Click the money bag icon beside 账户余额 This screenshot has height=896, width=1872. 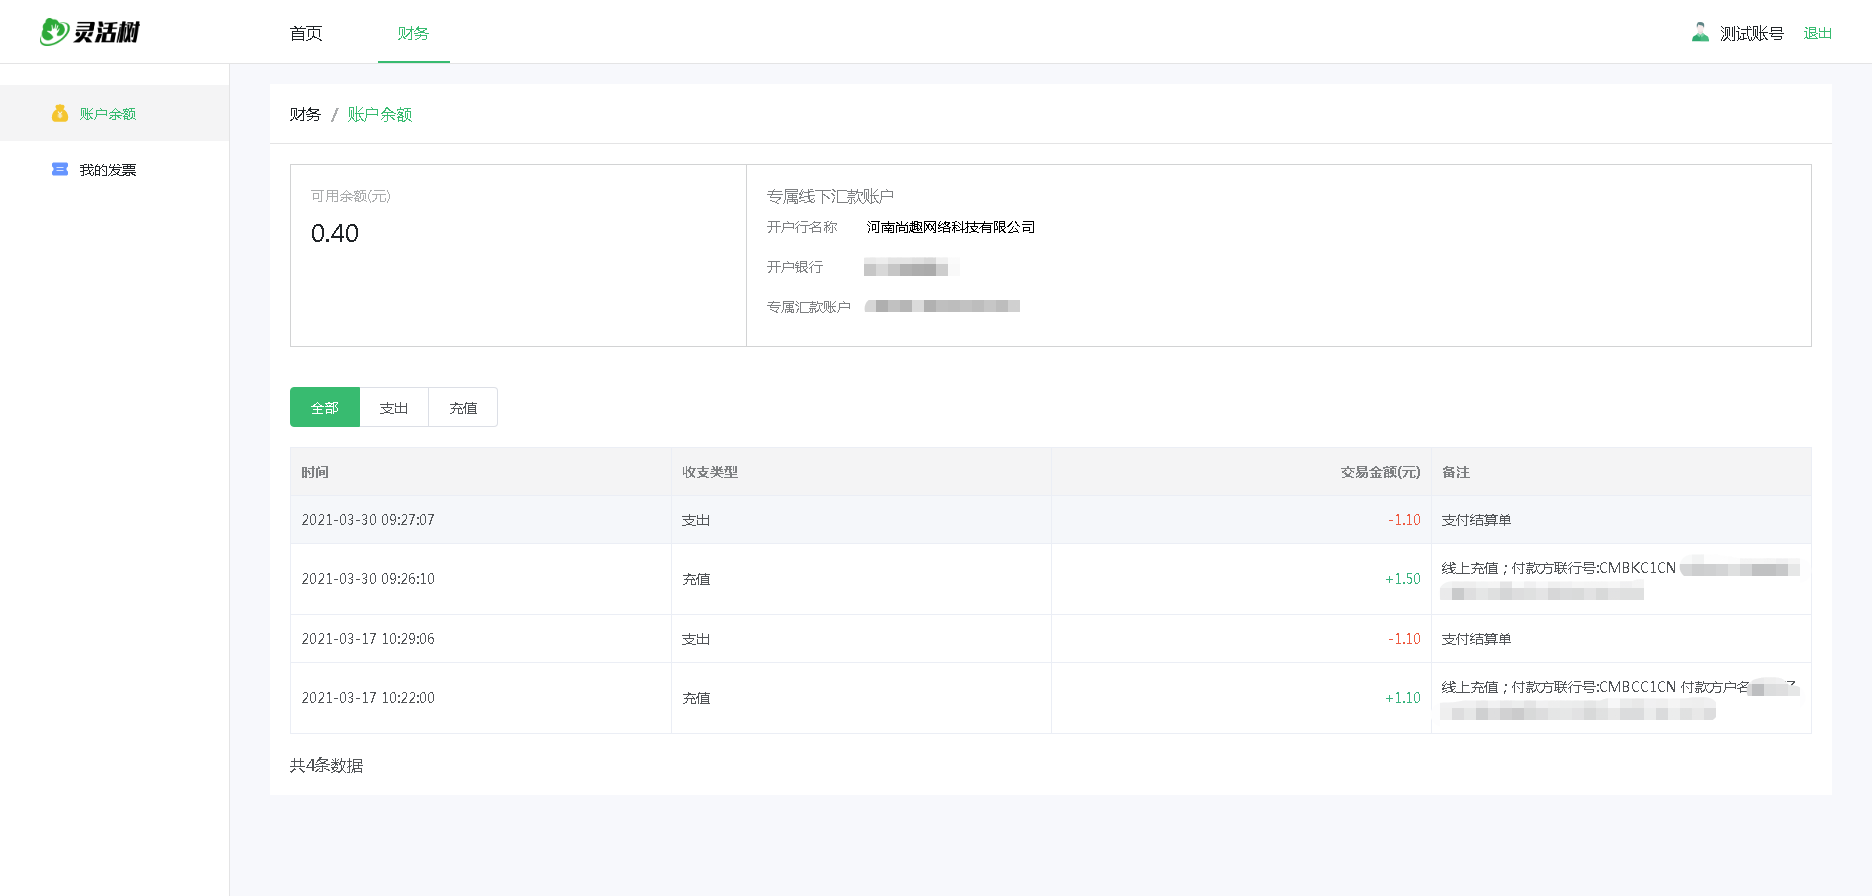point(60,113)
